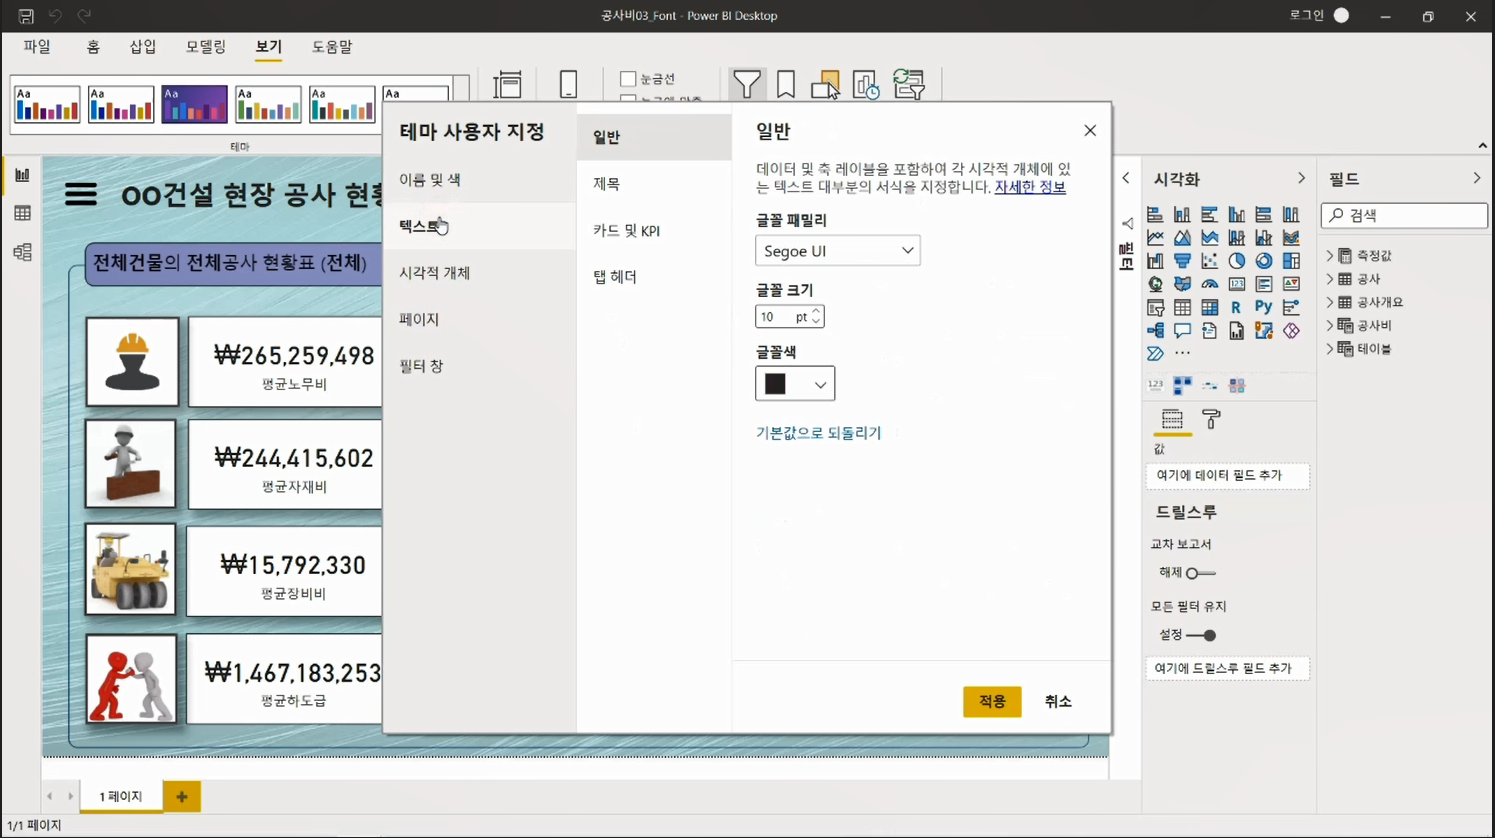
Task: Expand the 측정값 field table
Action: [1330, 256]
